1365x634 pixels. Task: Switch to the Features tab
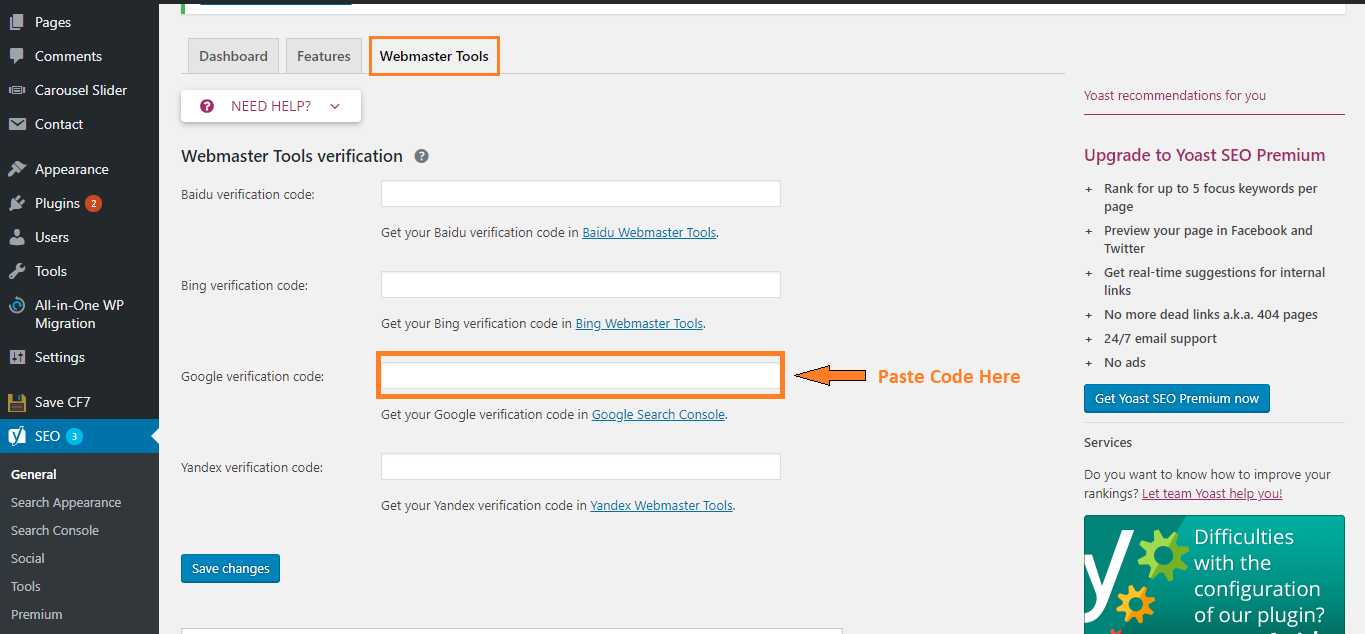(x=324, y=56)
